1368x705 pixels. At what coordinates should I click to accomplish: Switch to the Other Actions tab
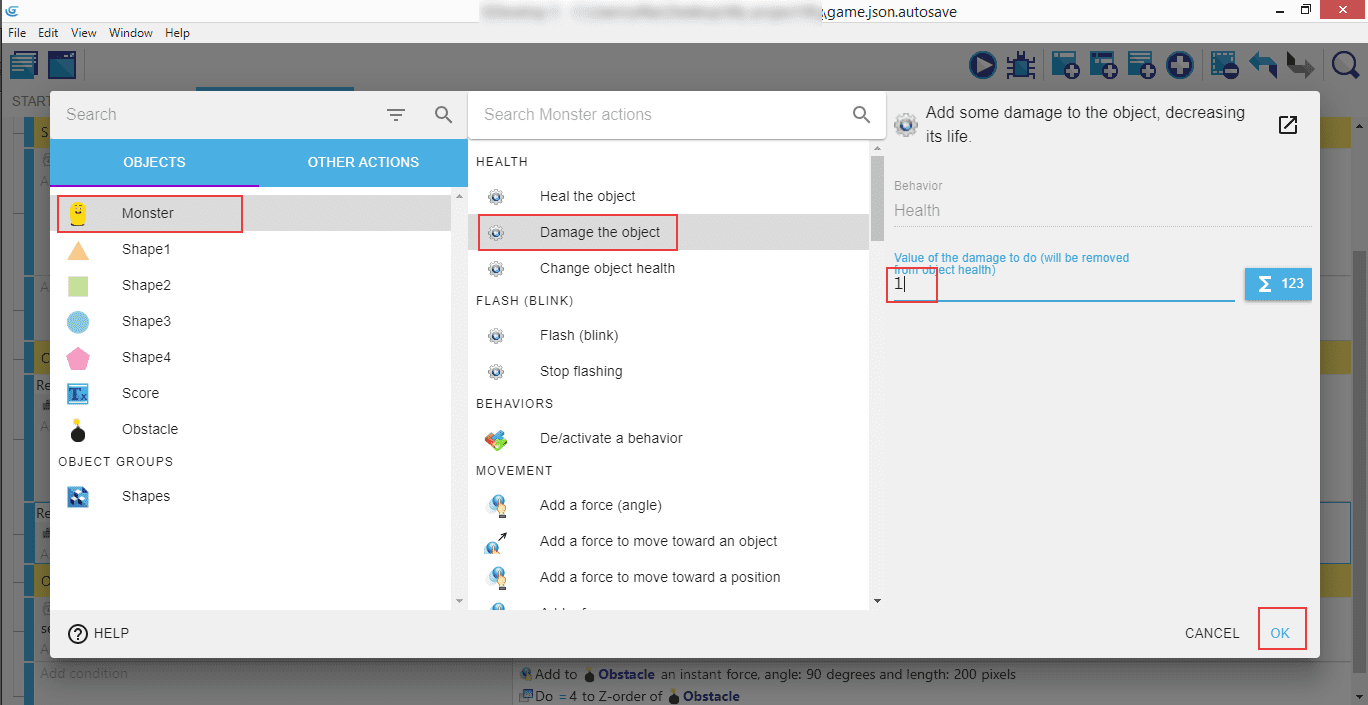363,162
